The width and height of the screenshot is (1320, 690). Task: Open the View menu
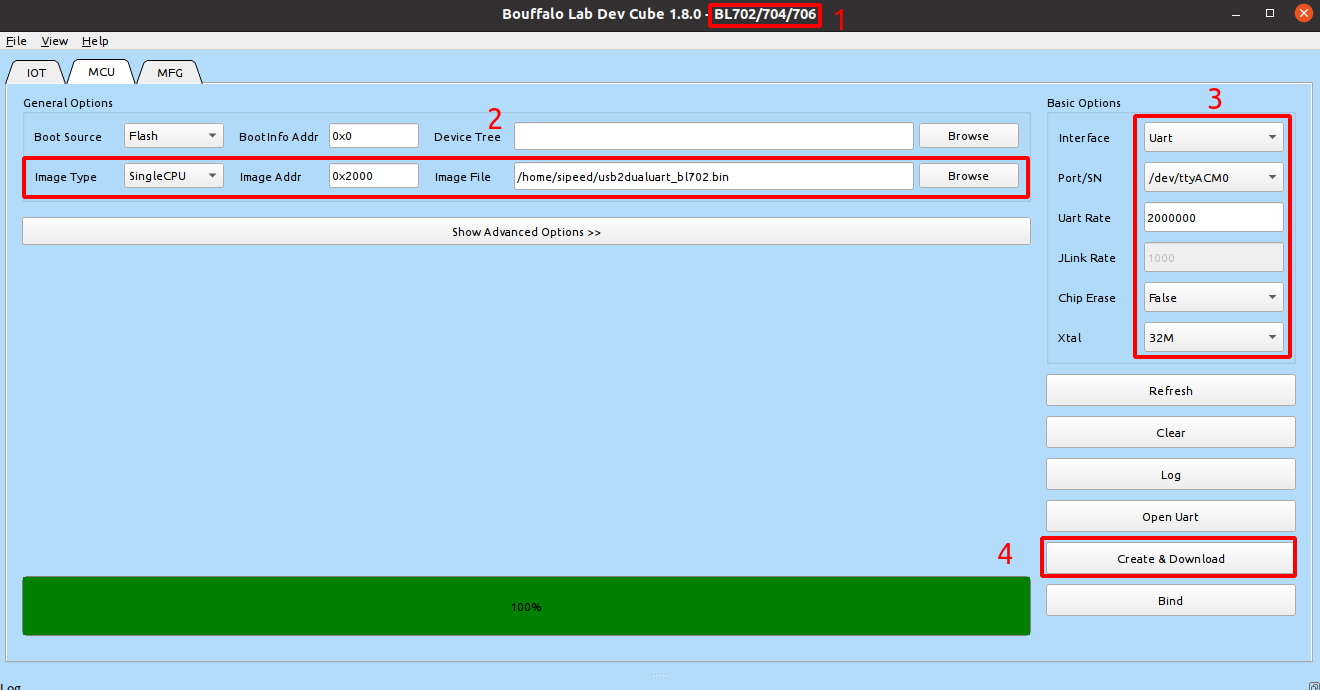[x=54, y=41]
